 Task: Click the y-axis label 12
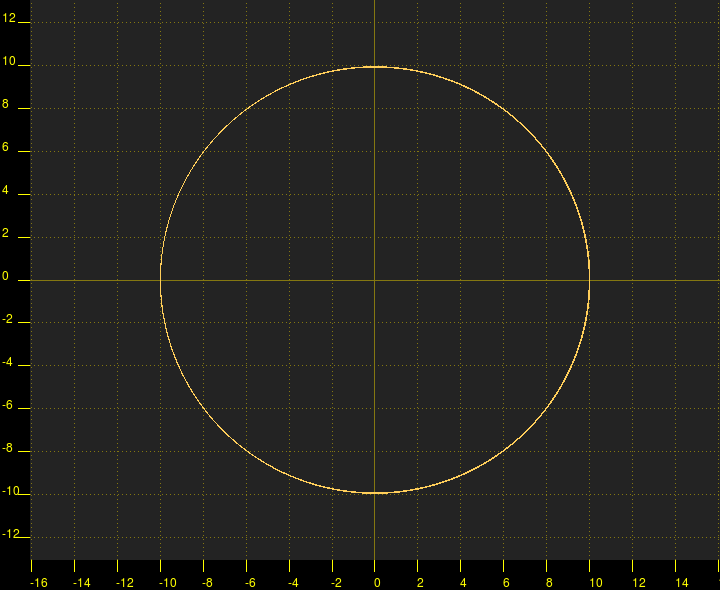click(x=9, y=18)
